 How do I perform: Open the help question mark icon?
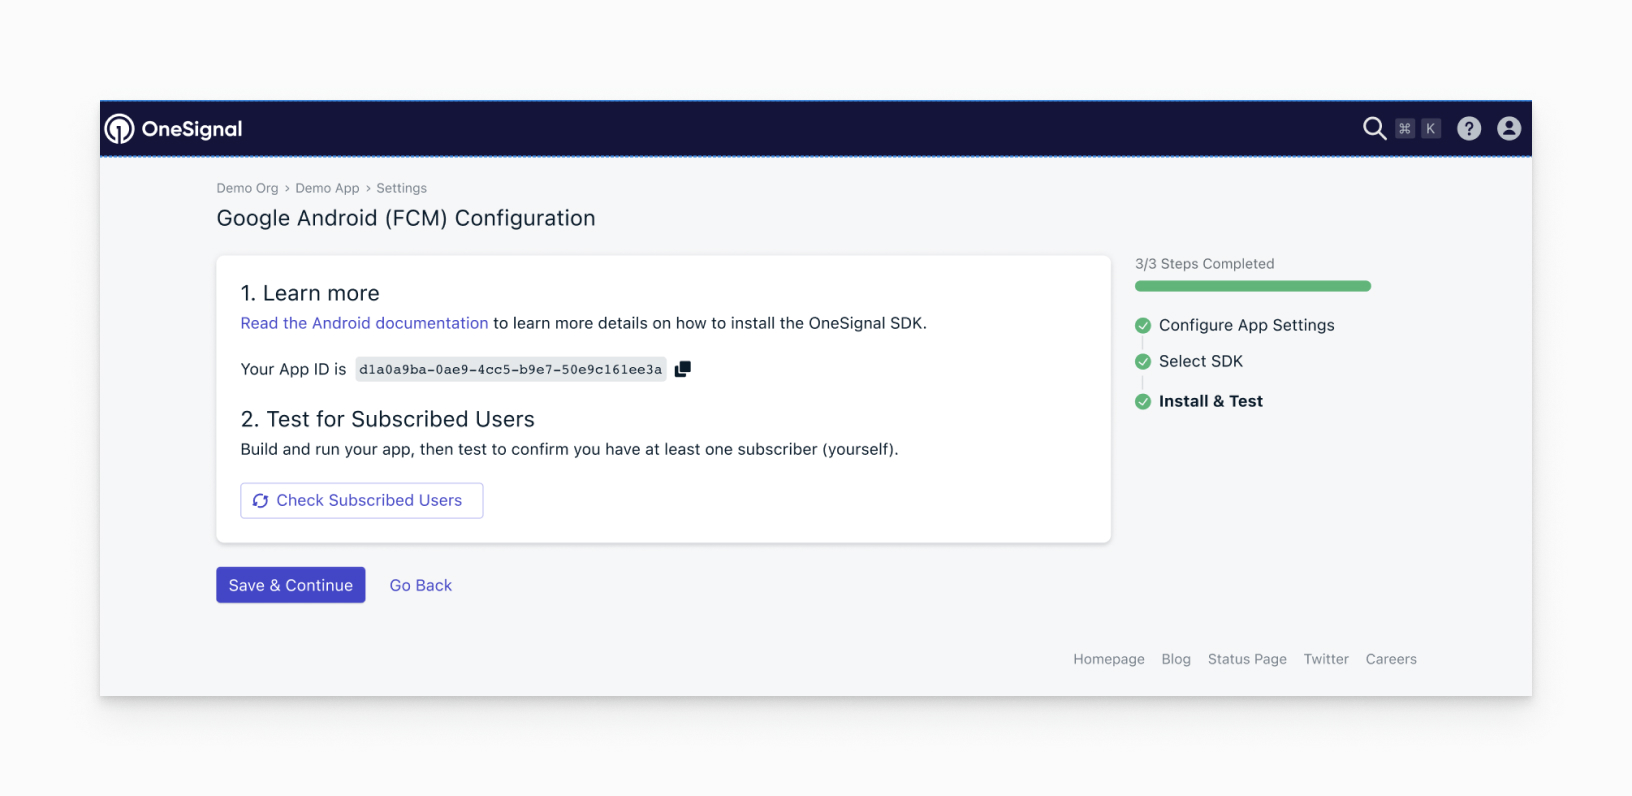pos(1469,128)
